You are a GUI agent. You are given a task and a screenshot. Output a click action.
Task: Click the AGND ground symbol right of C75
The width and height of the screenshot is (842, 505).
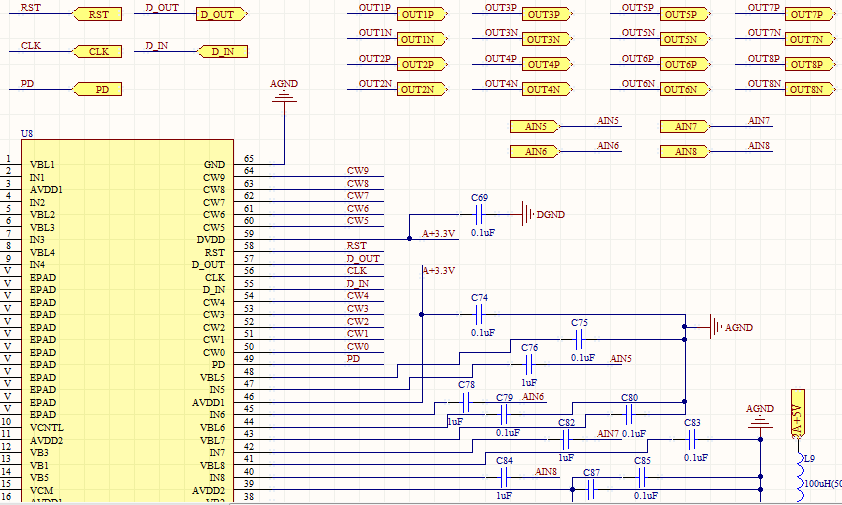pyautogui.click(x=715, y=327)
